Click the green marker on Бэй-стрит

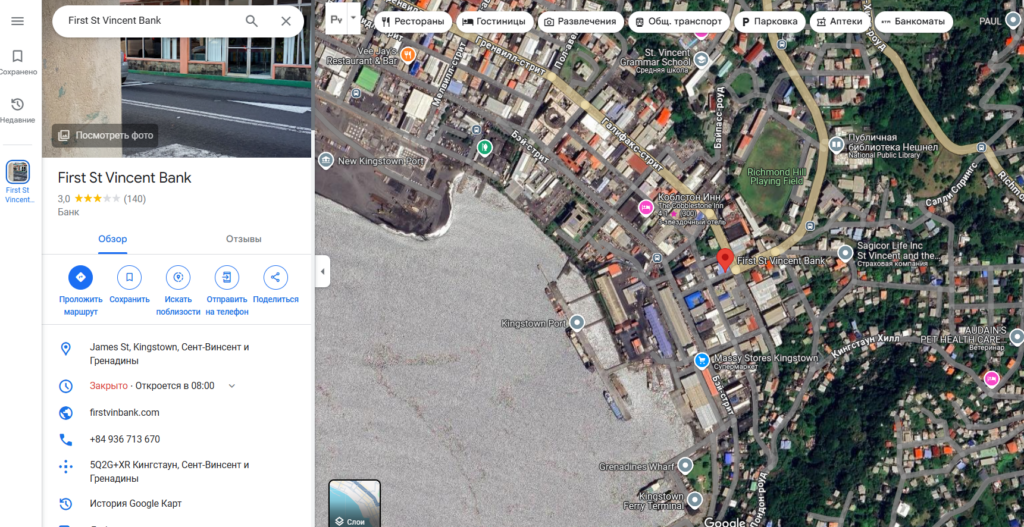(483, 148)
